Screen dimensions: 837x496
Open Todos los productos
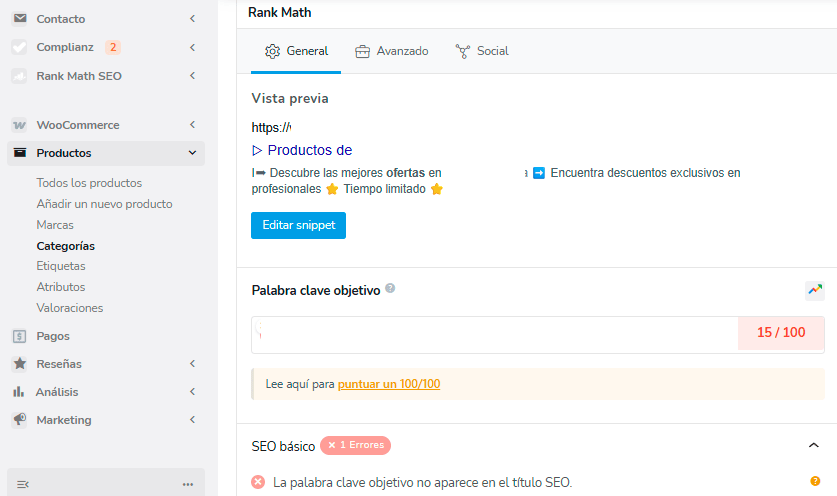pyautogui.click(x=89, y=183)
